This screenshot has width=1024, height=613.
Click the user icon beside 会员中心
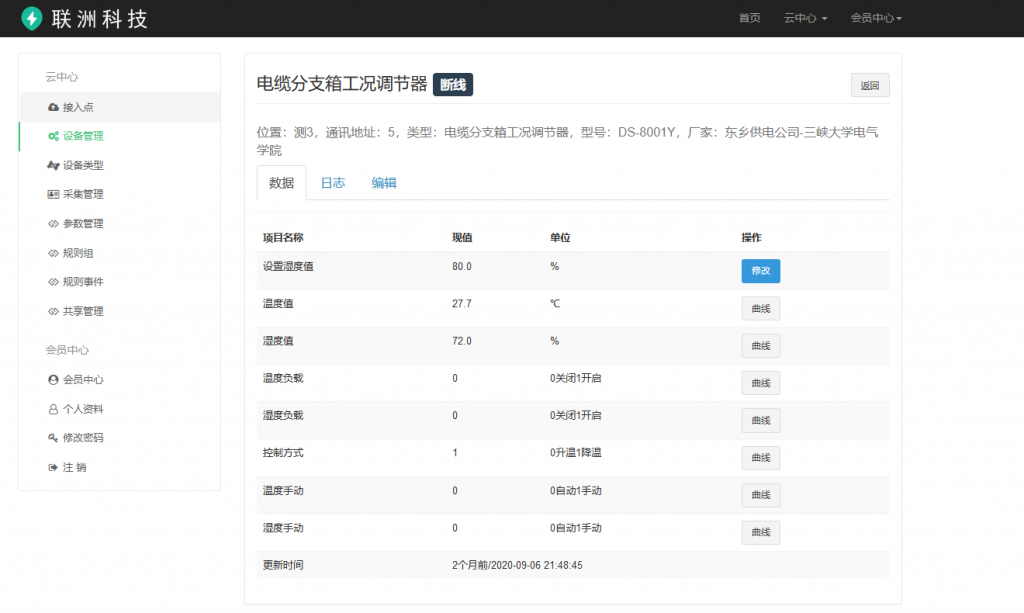[53, 380]
